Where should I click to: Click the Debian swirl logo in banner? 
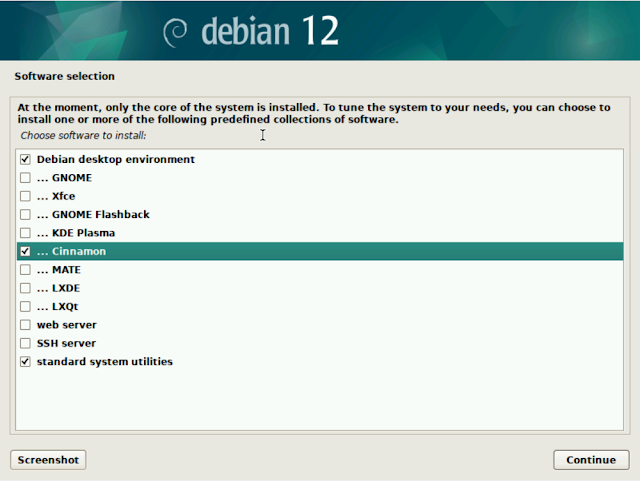point(175,32)
